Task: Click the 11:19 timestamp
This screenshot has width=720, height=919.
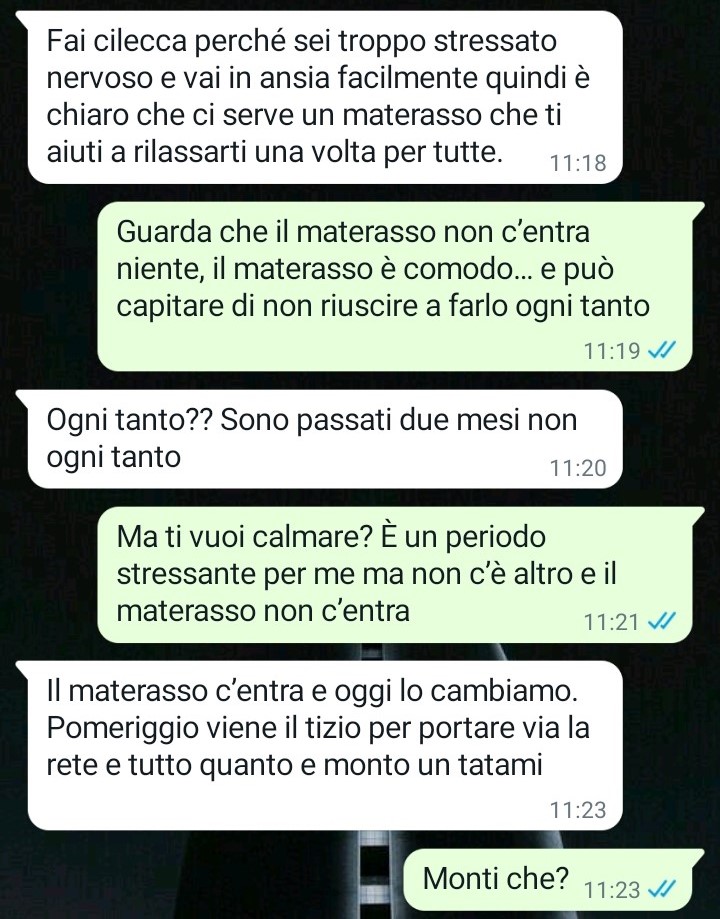Action: pos(612,350)
